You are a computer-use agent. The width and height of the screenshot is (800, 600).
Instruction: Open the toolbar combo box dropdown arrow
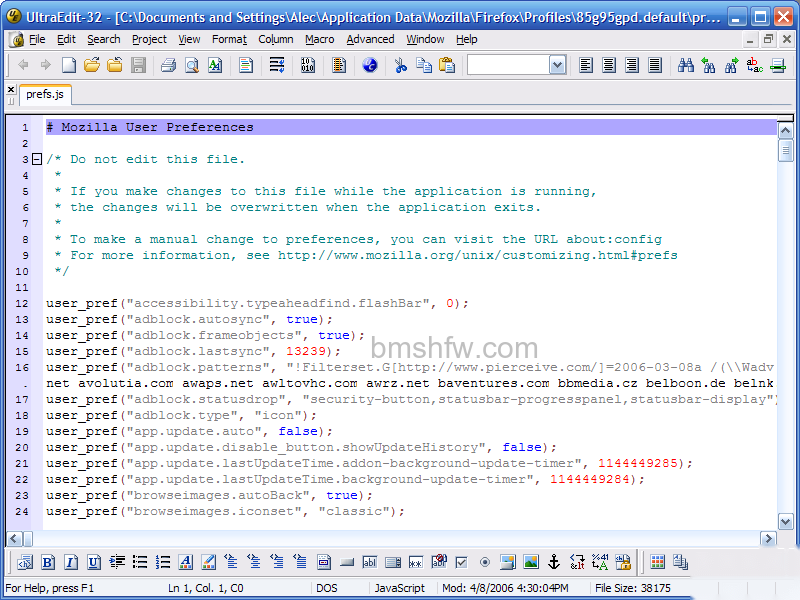pyautogui.click(x=557, y=65)
